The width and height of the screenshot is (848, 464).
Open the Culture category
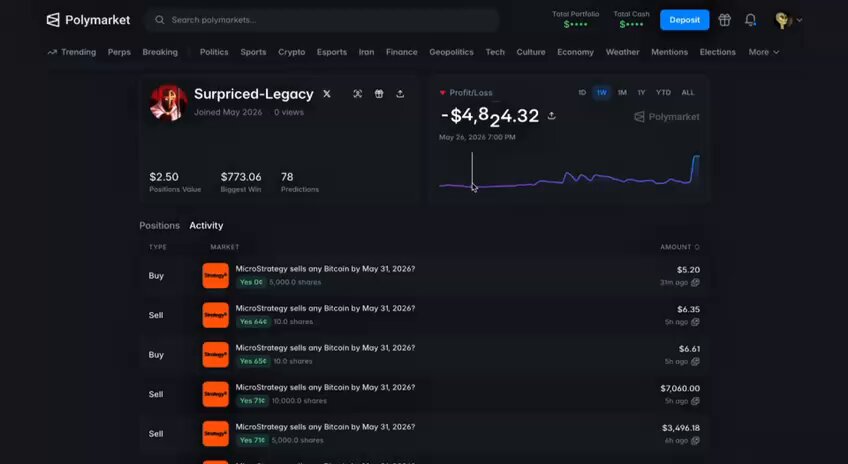(531, 52)
